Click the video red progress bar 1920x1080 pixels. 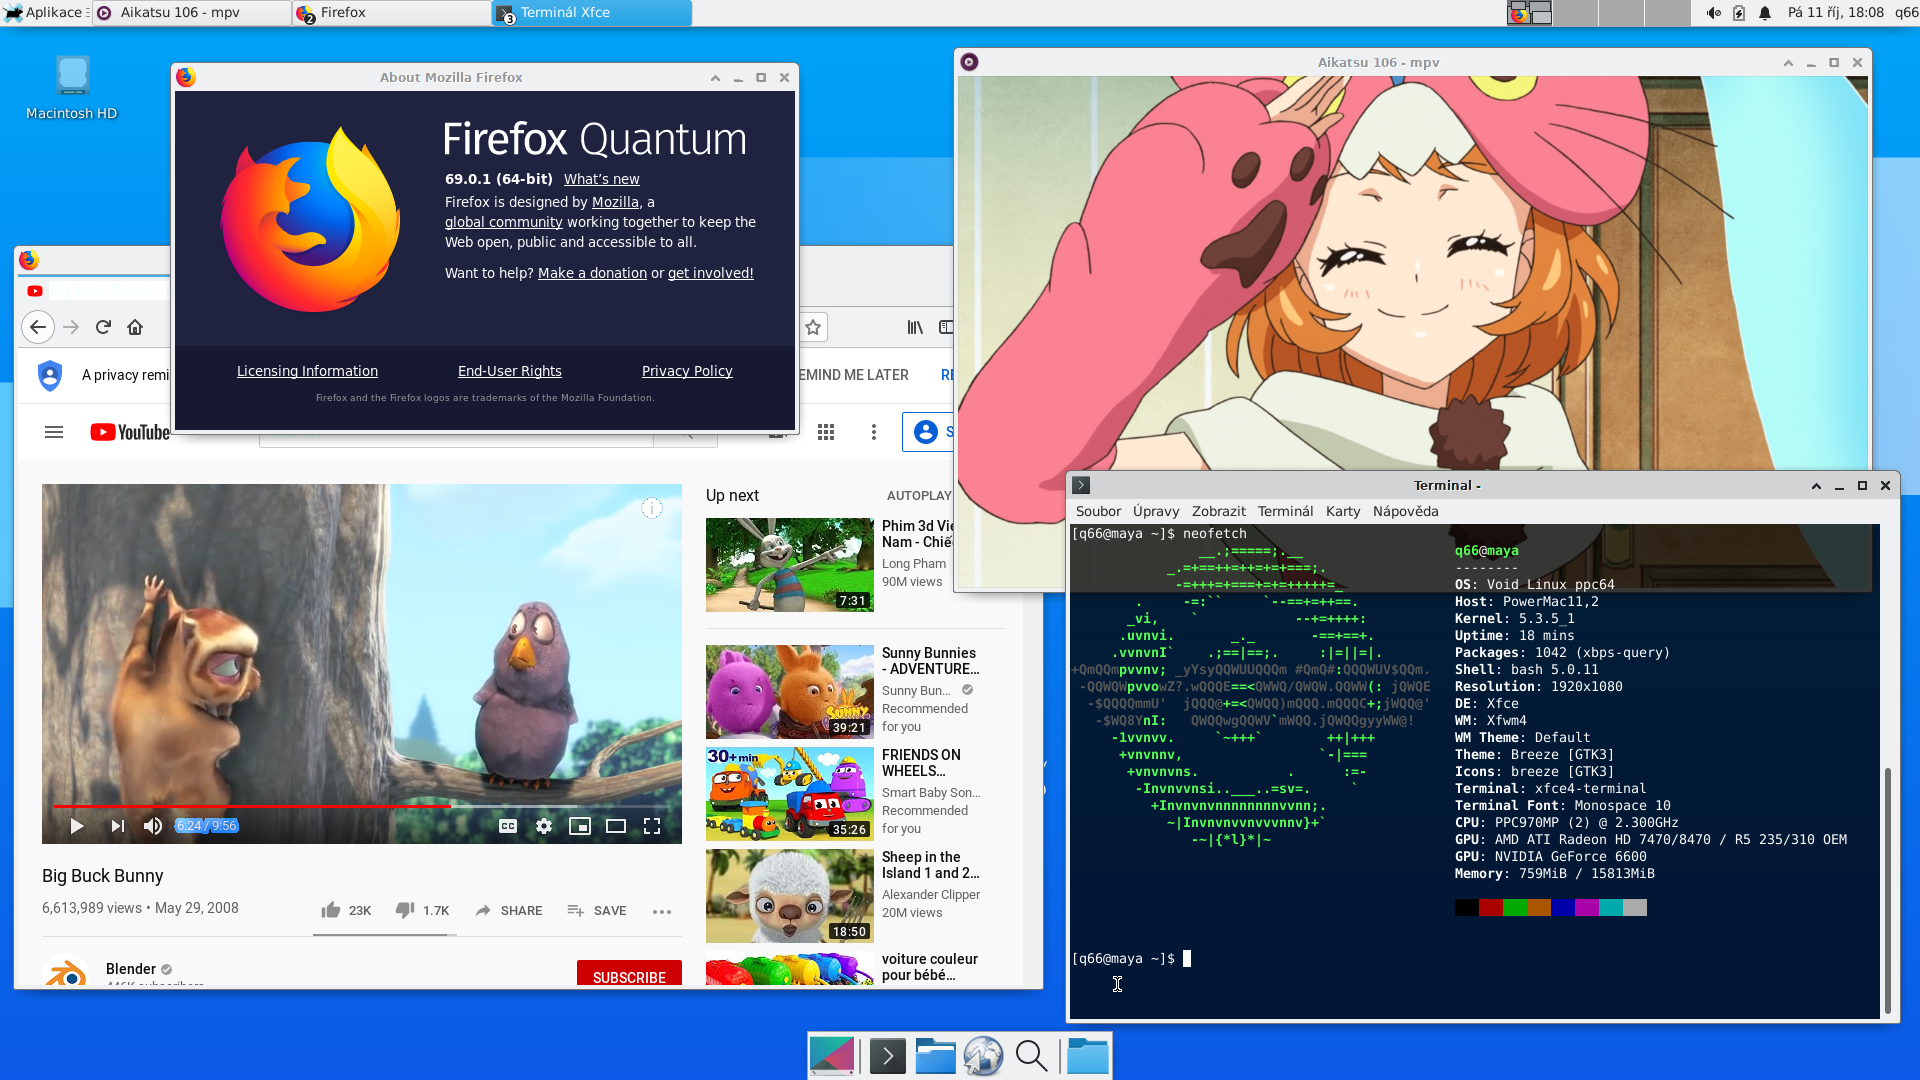pos(250,806)
